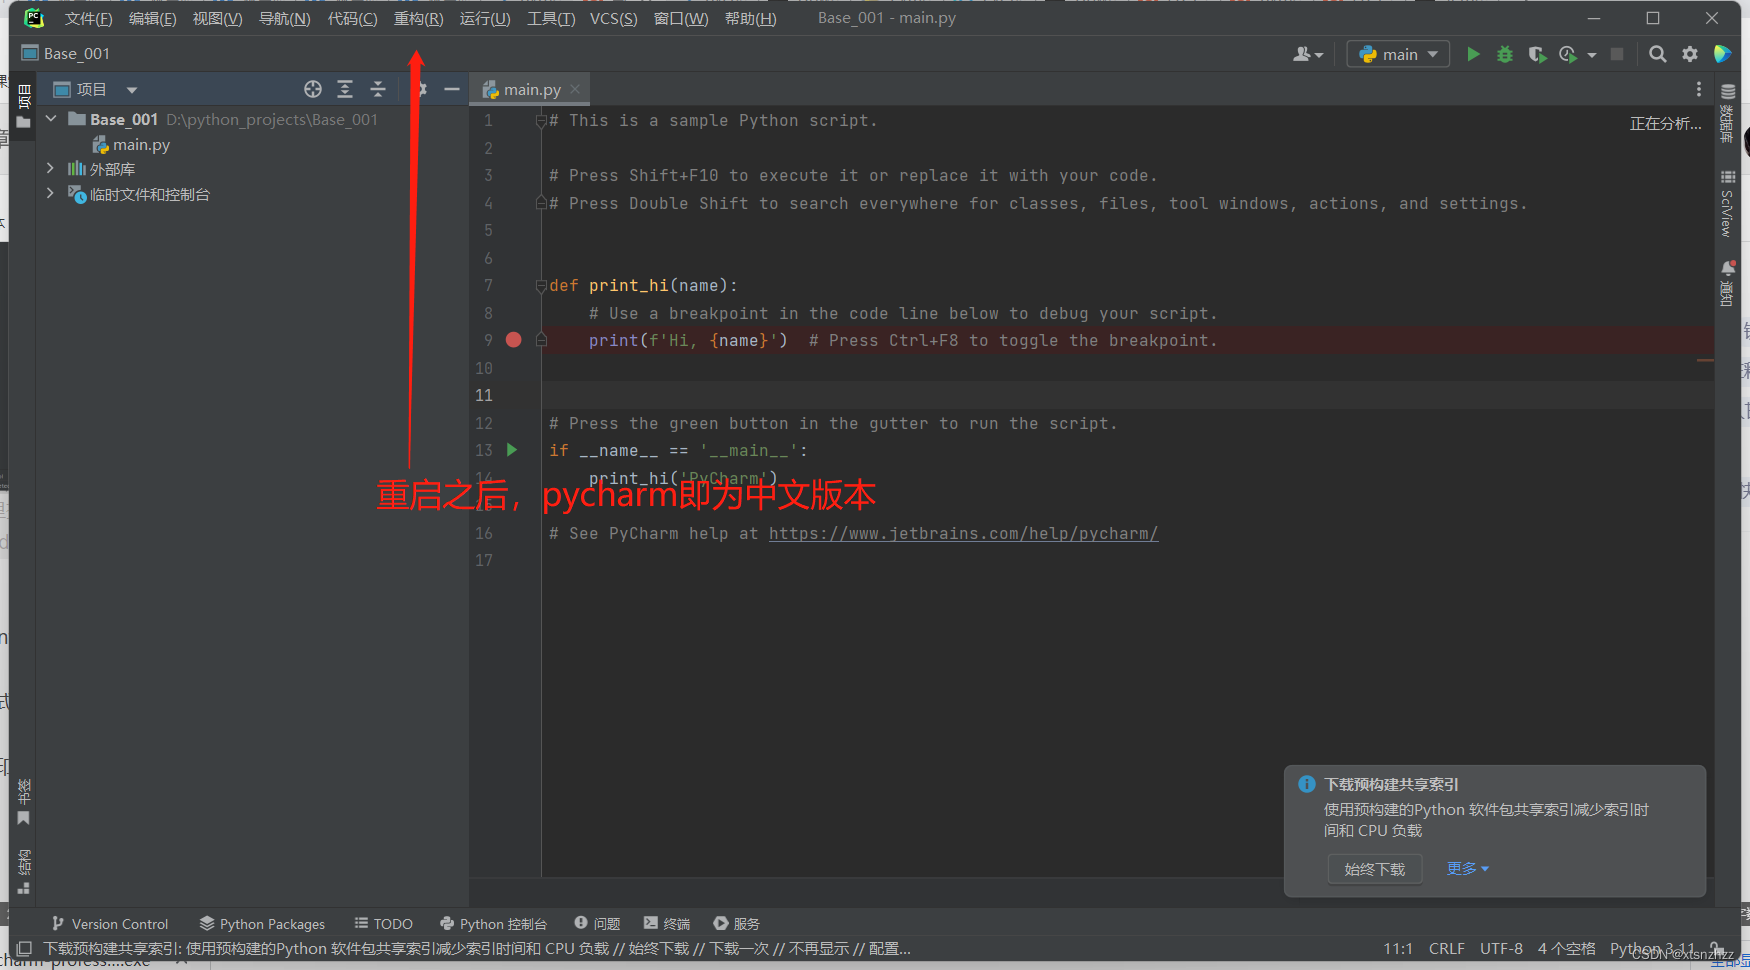Open the 工具(T) menu
Viewport: 1750px width, 970px height.
tap(552, 18)
